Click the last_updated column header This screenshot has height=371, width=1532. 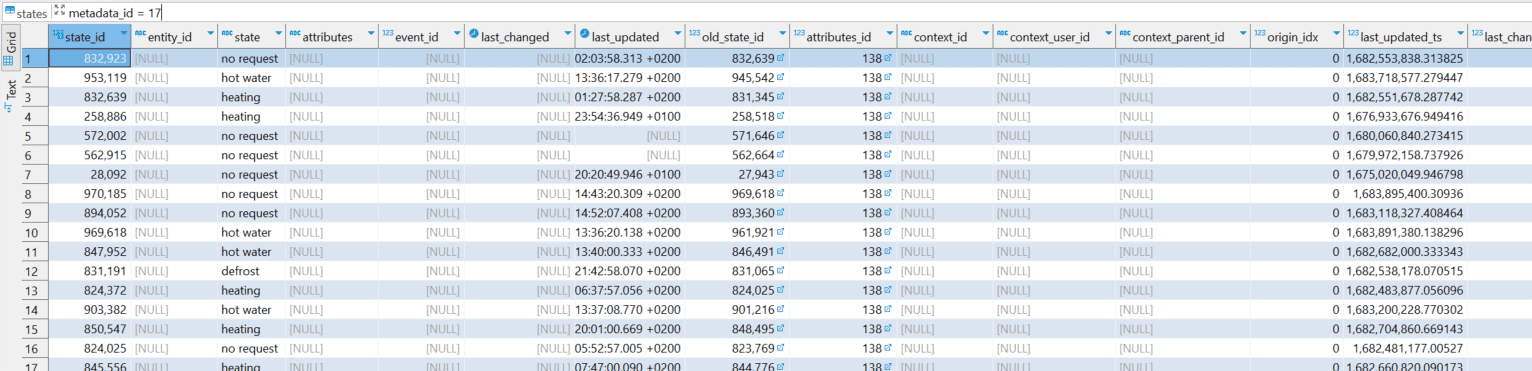630,37
